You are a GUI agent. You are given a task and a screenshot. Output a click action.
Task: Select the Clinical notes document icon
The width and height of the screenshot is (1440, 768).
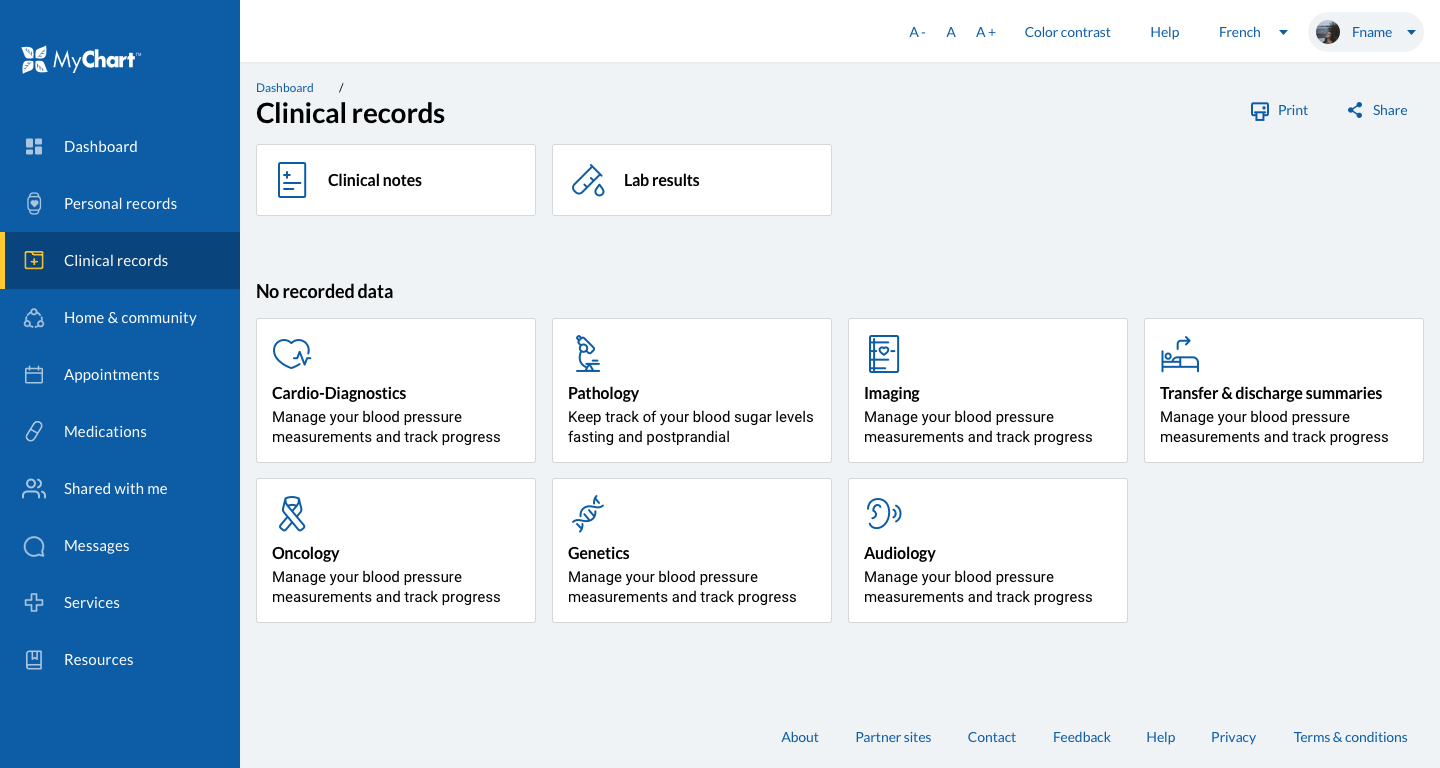click(291, 179)
